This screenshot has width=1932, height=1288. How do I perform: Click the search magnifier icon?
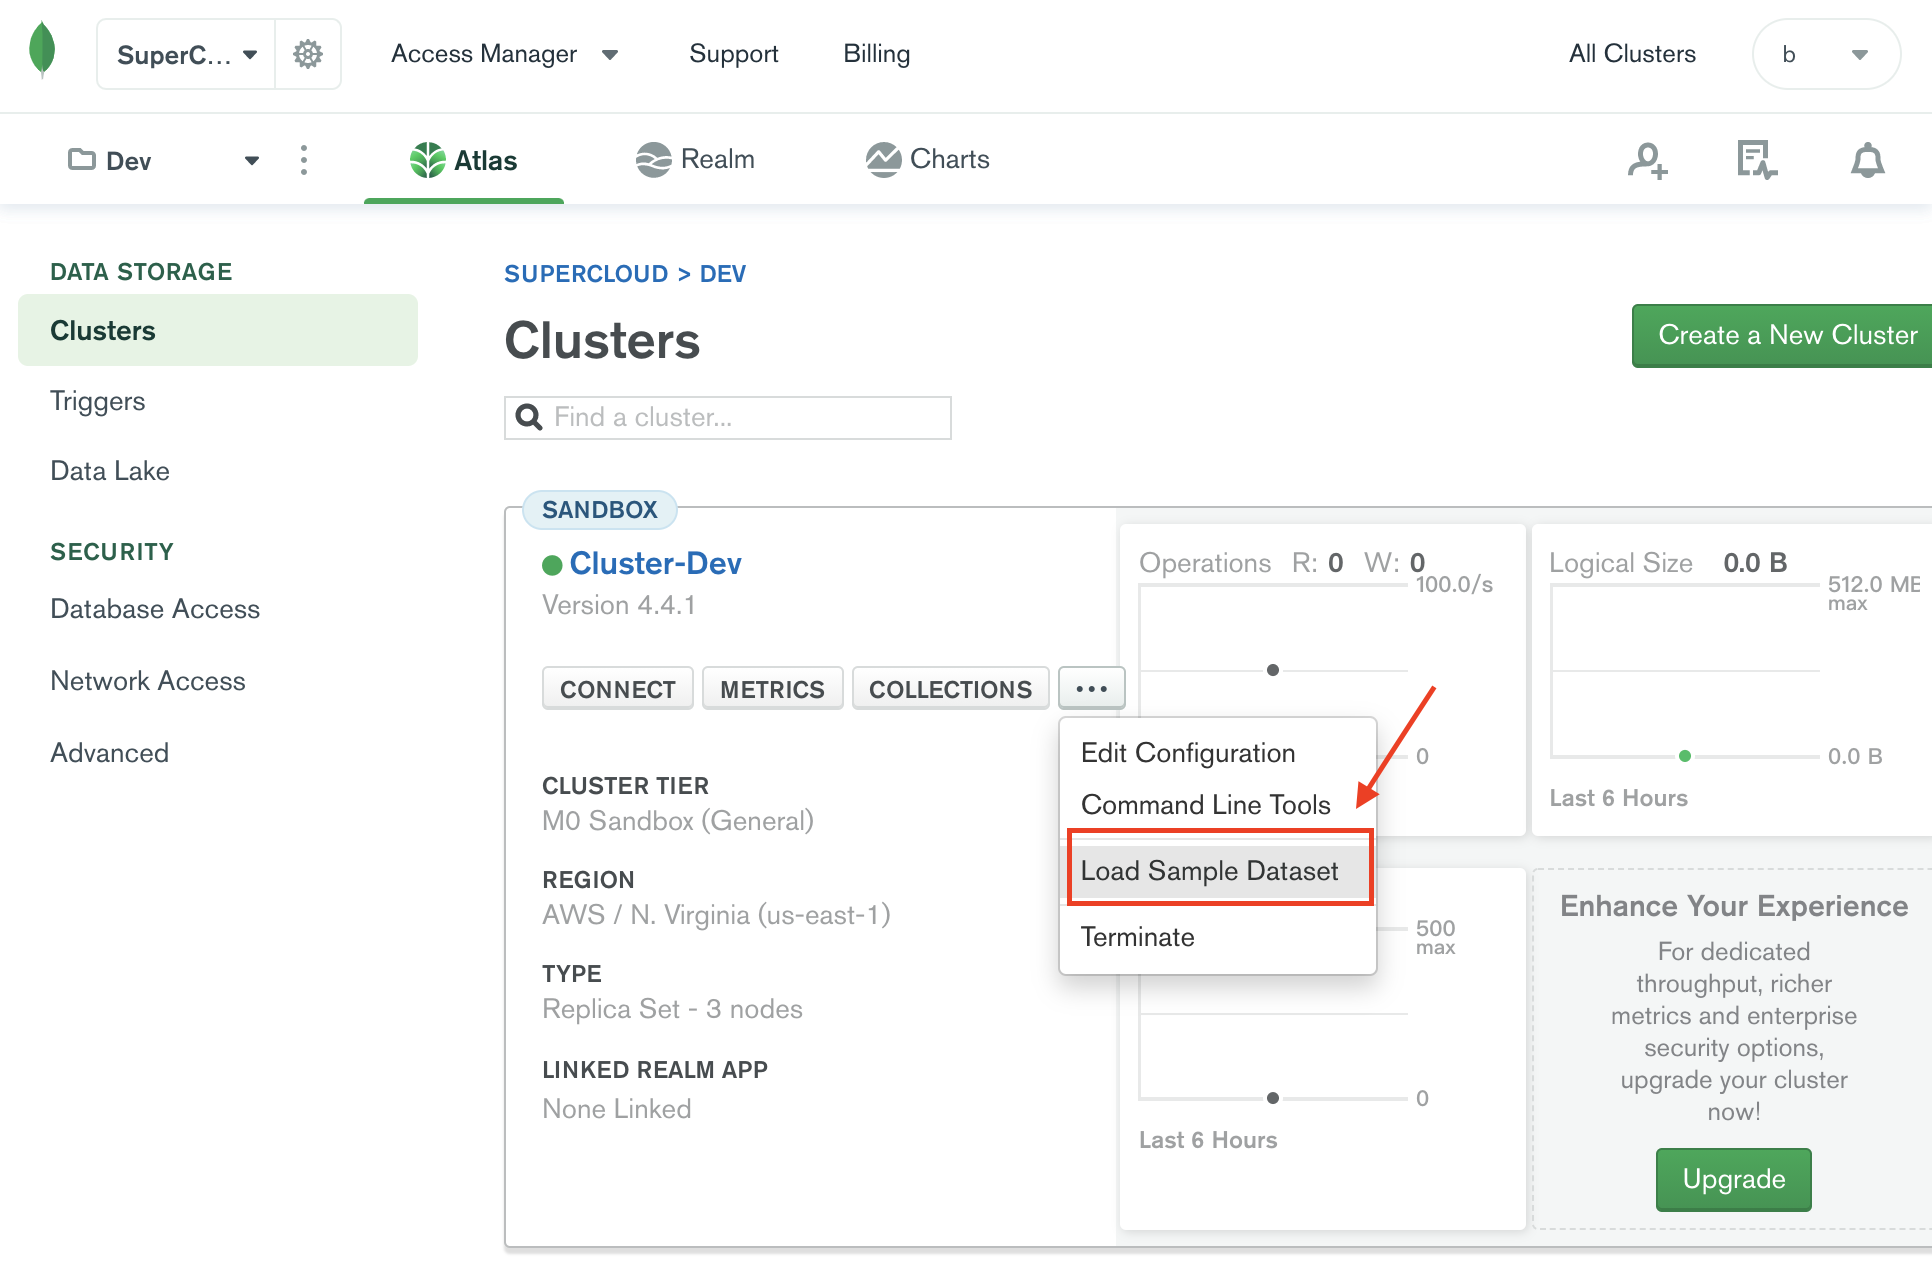click(529, 417)
